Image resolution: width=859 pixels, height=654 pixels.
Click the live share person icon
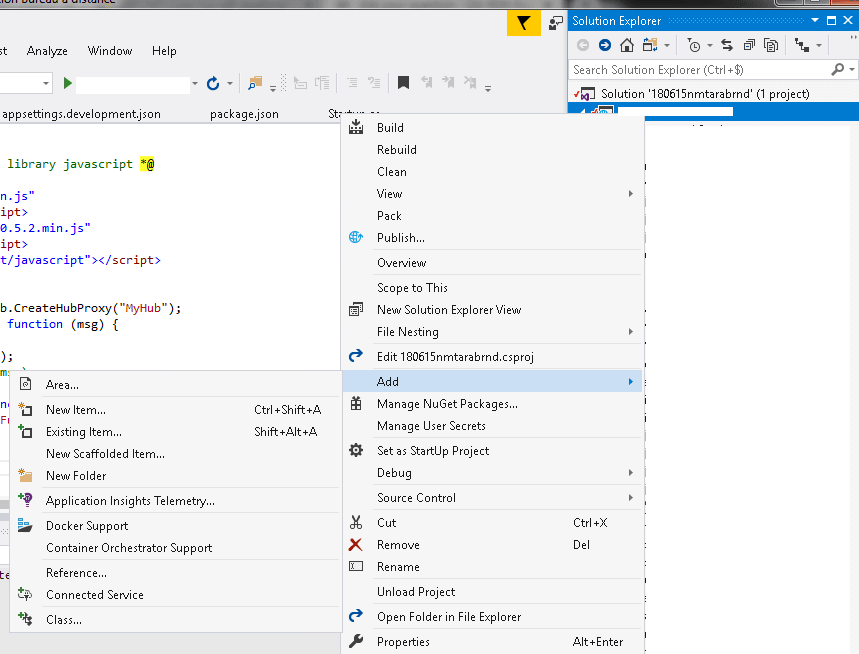click(x=556, y=23)
